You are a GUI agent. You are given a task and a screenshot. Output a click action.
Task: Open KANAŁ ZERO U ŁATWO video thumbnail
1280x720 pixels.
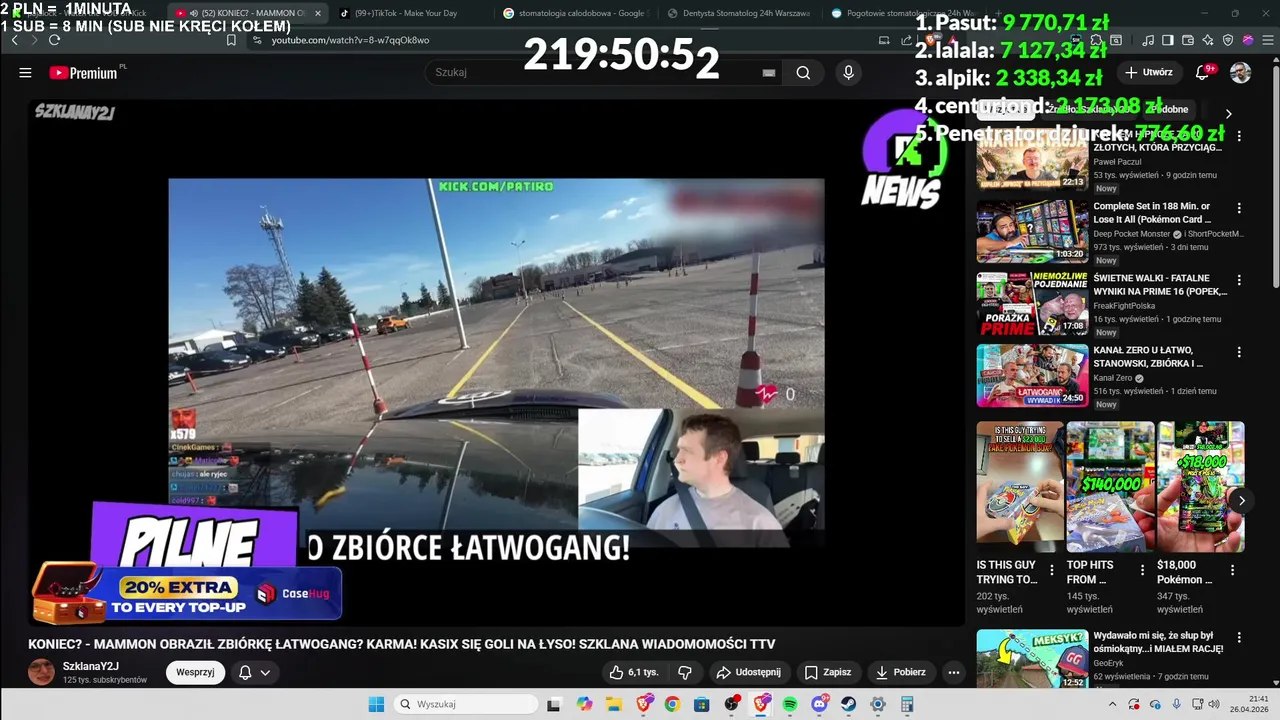pyautogui.click(x=1032, y=376)
